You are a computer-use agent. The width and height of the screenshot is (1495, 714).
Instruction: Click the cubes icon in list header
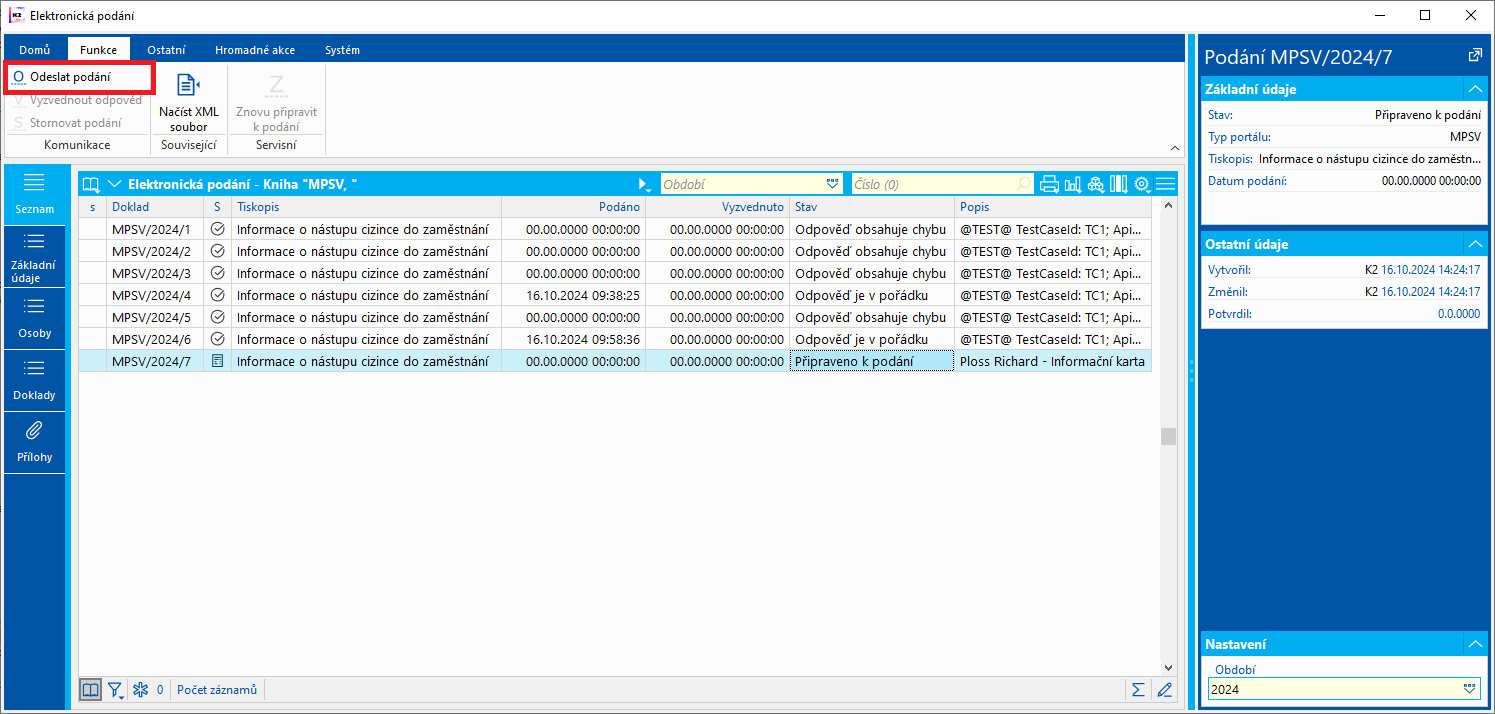pyautogui.click(x=1096, y=184)
